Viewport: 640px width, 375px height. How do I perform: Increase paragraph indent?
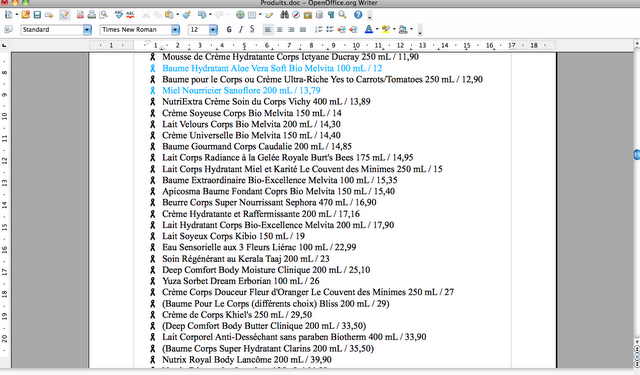353,29
